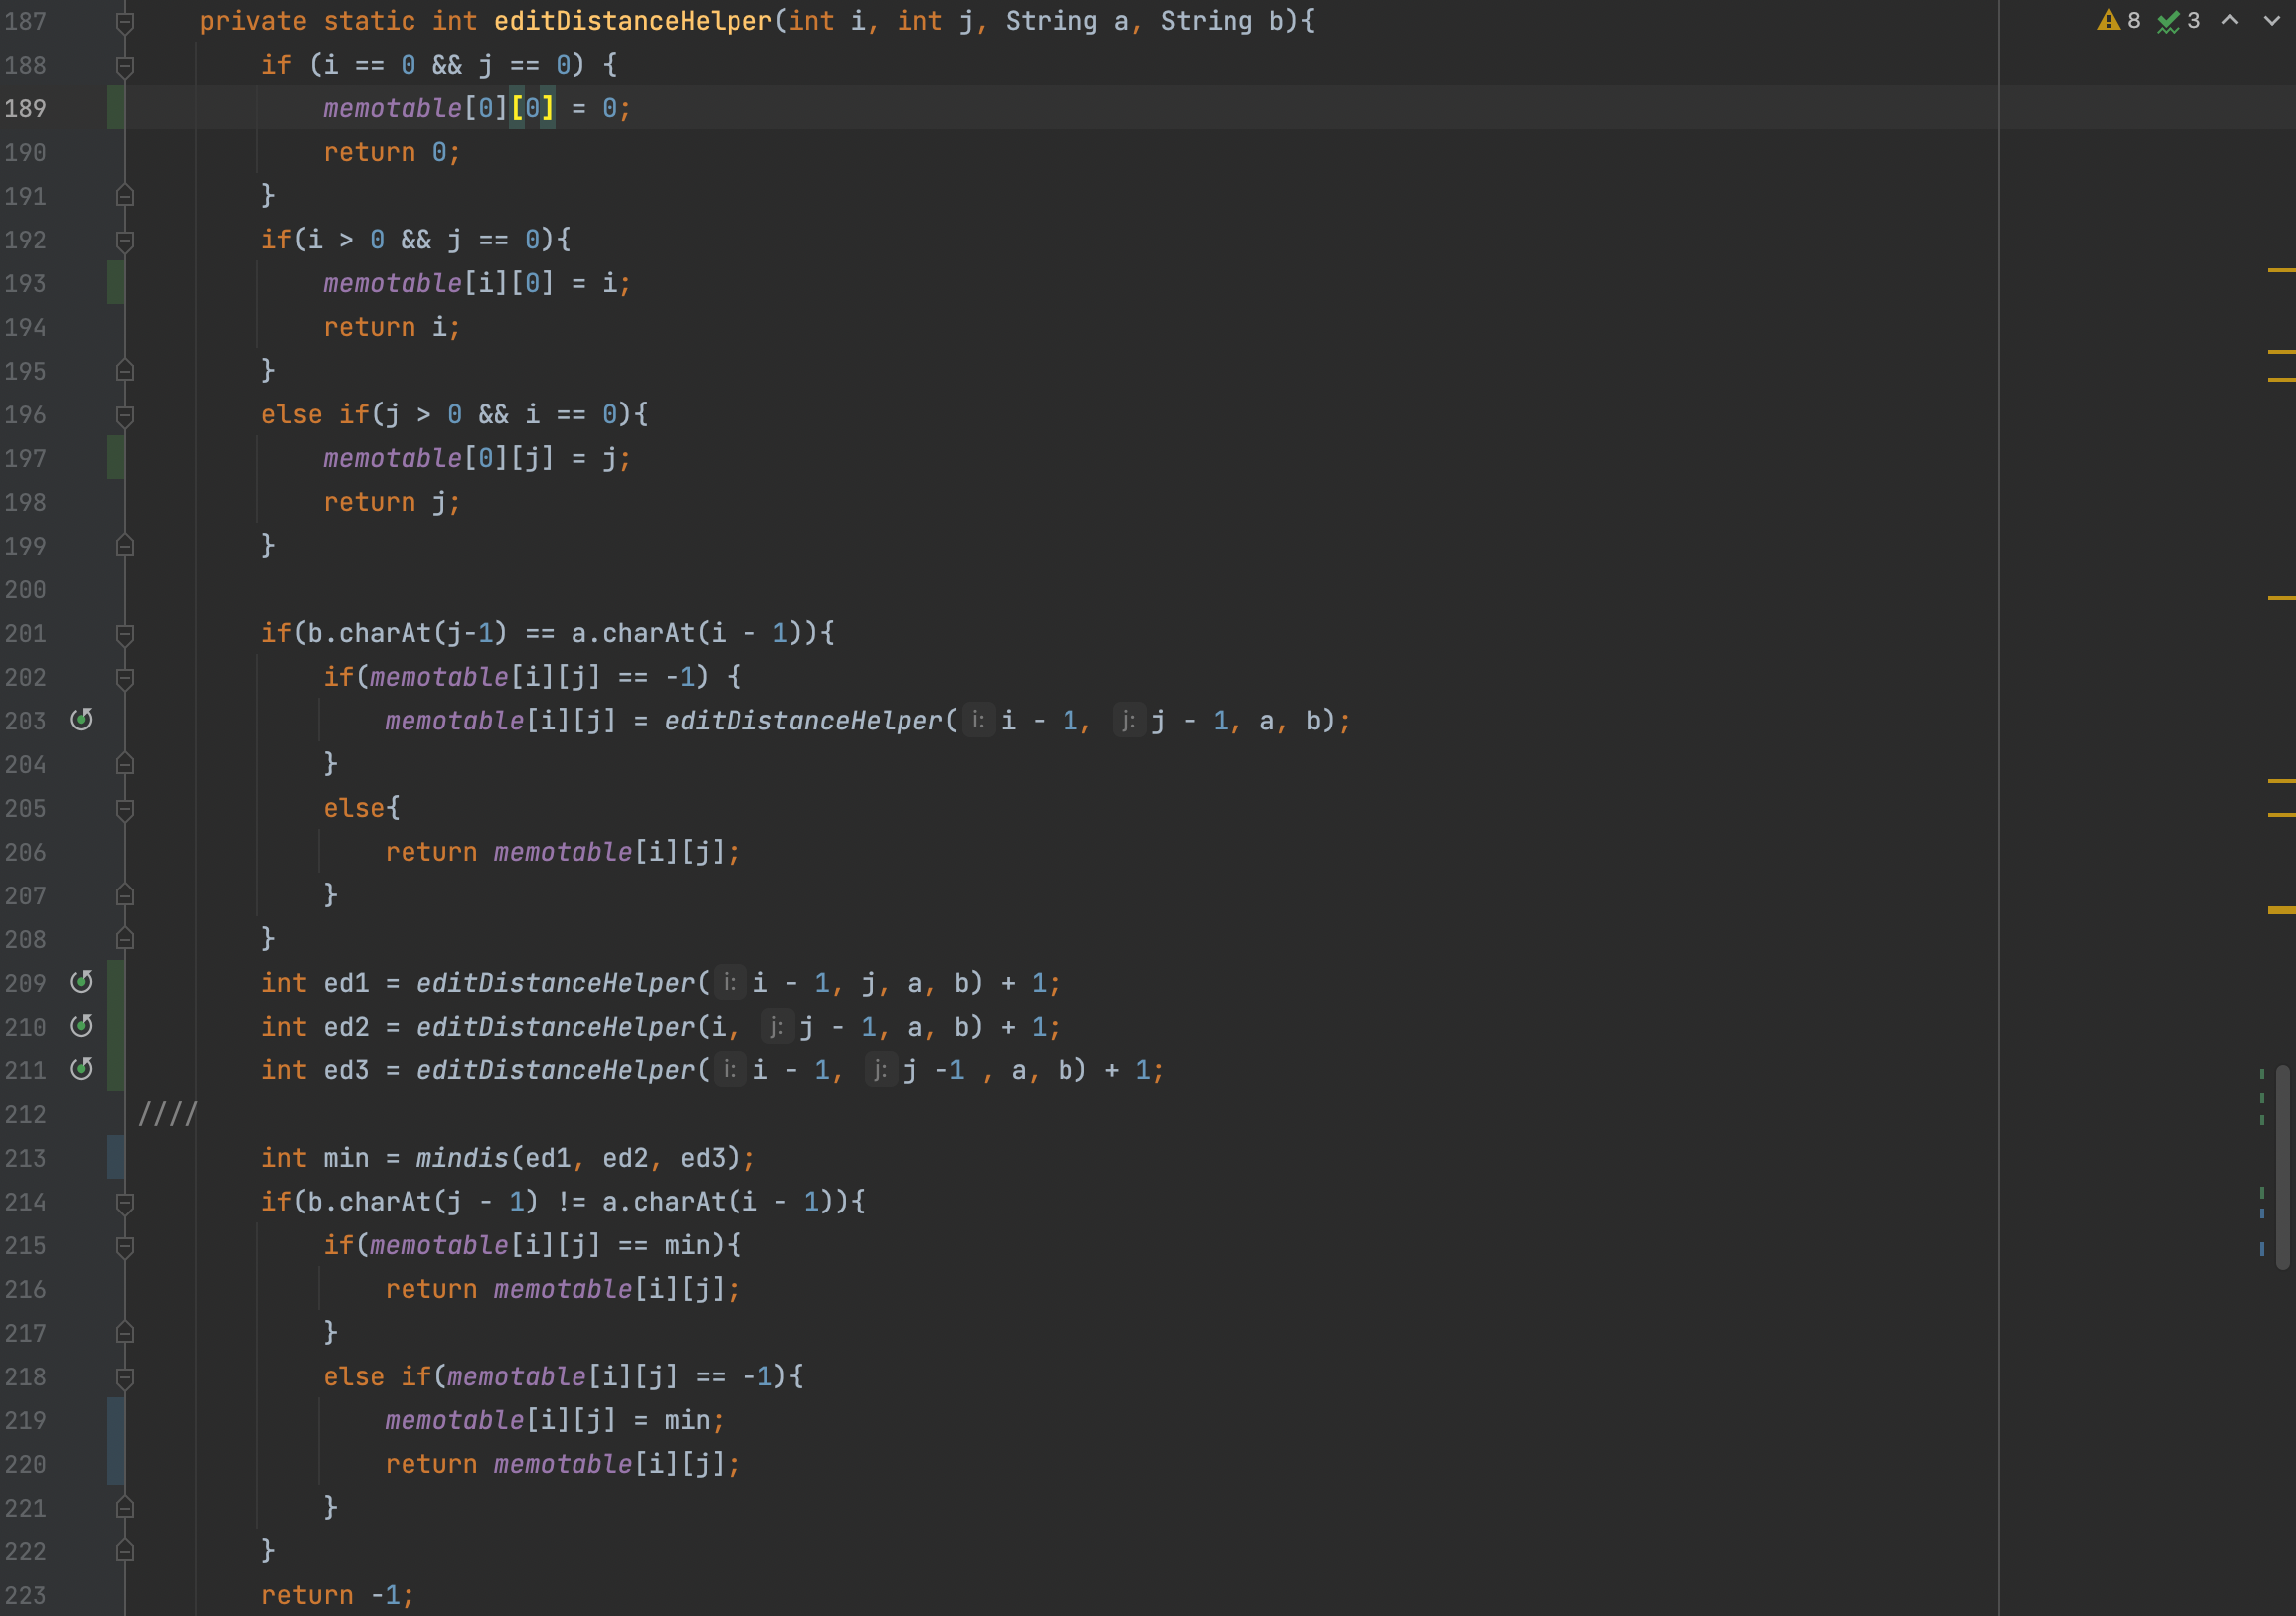Collapse the charAt if block line 201
Screen dimensions: 2296x1616
[125, 634]
